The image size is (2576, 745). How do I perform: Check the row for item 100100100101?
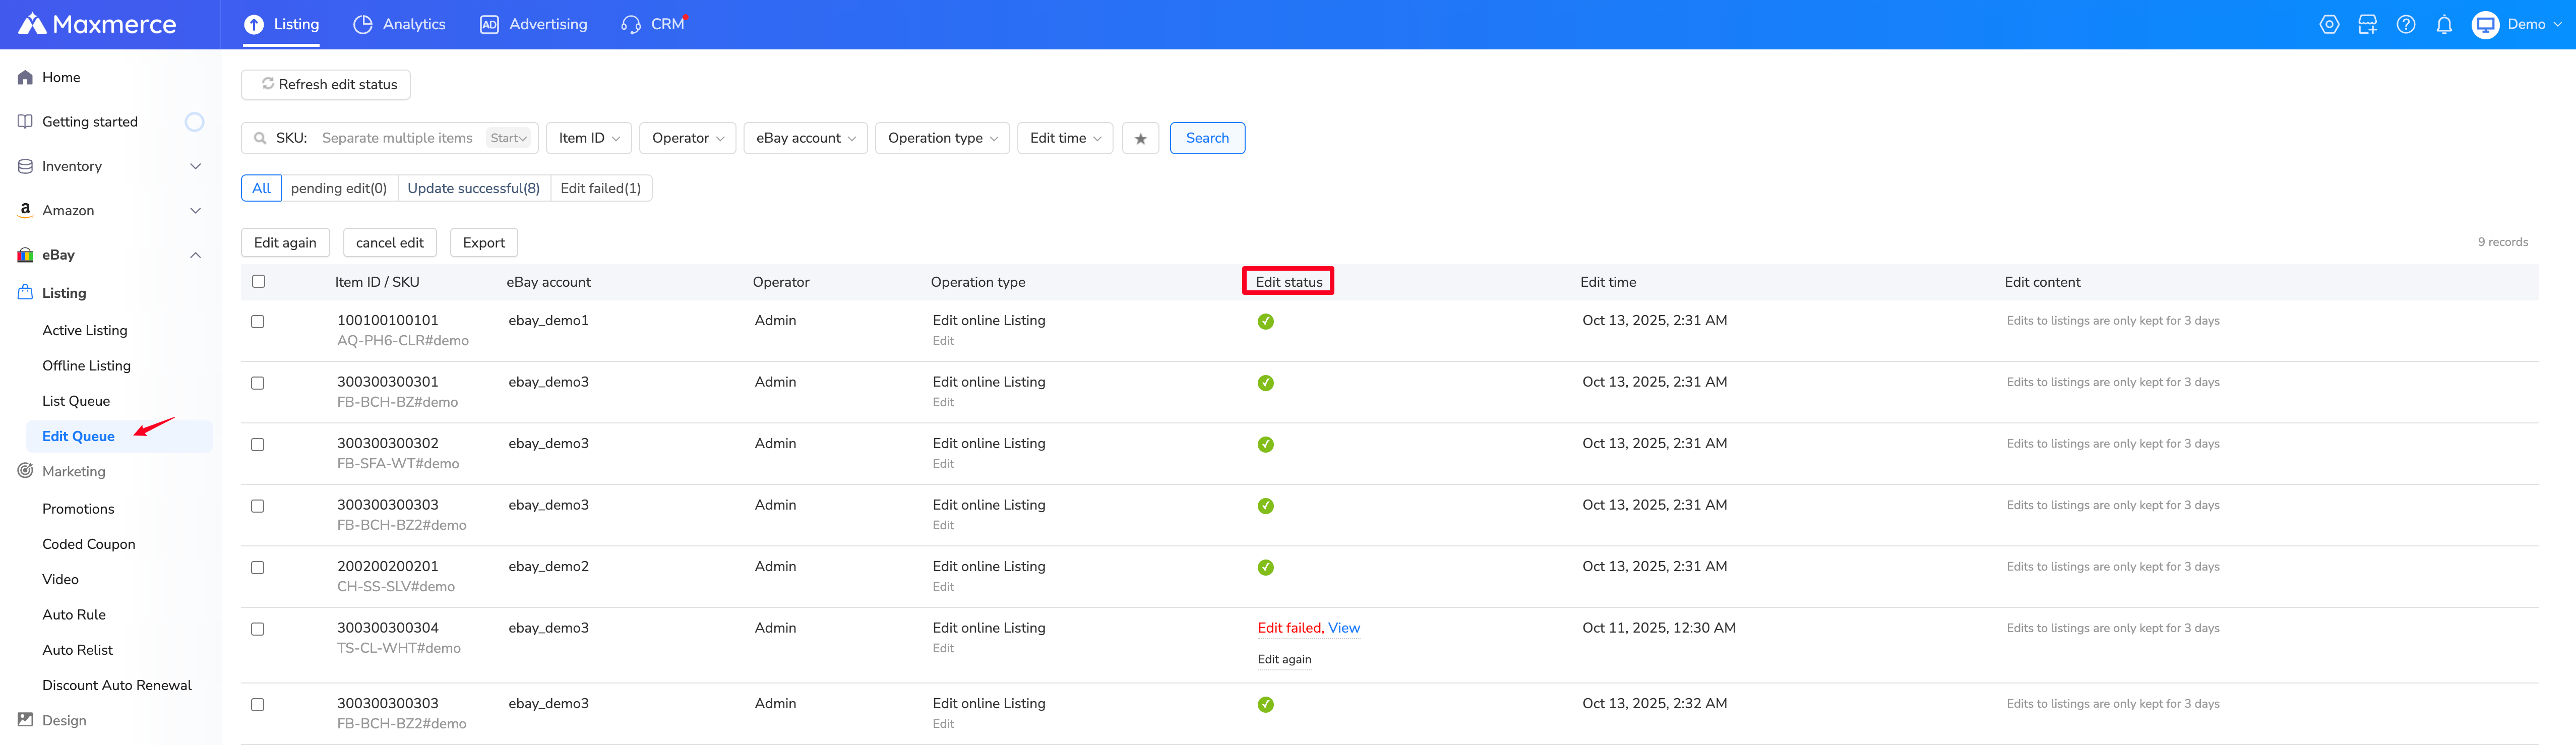[258, 321]
